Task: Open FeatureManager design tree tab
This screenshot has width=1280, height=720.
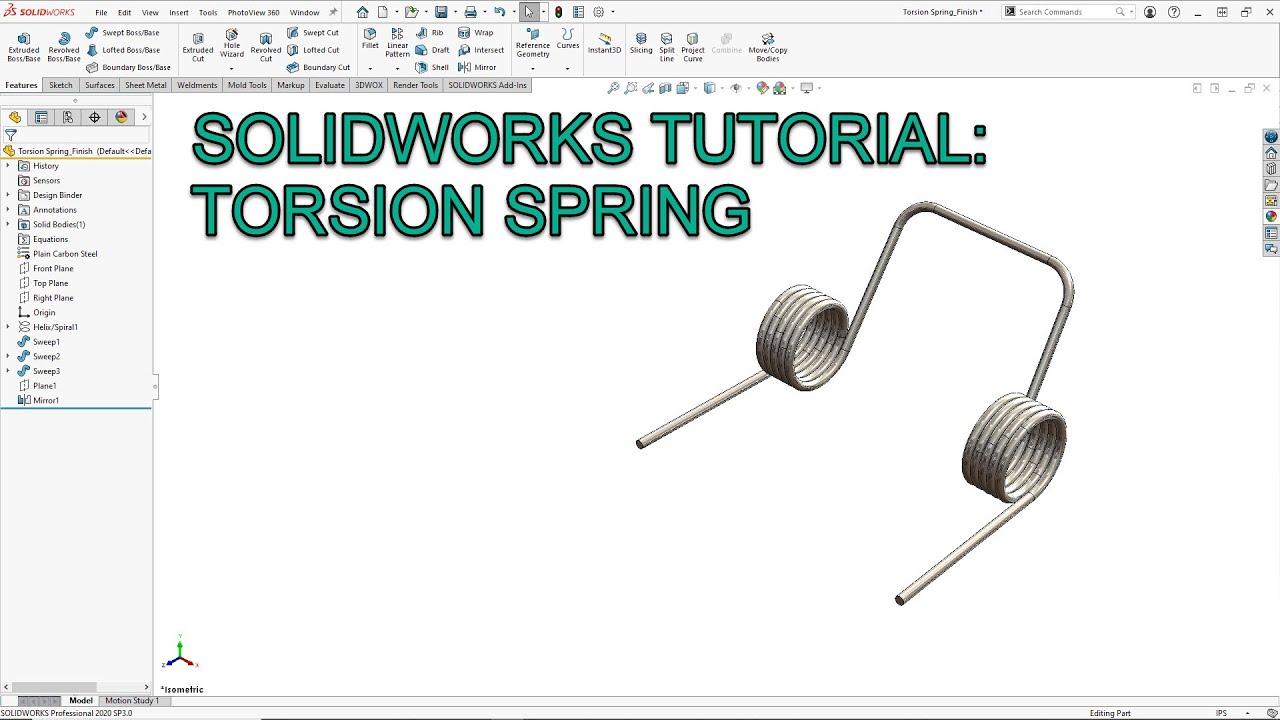Action: [x=15, y=117]
